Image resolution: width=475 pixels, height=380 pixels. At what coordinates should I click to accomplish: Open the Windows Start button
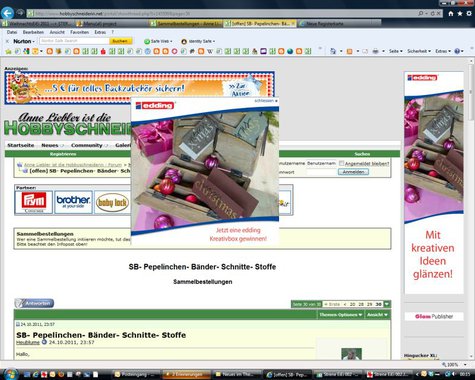[10, 373]
